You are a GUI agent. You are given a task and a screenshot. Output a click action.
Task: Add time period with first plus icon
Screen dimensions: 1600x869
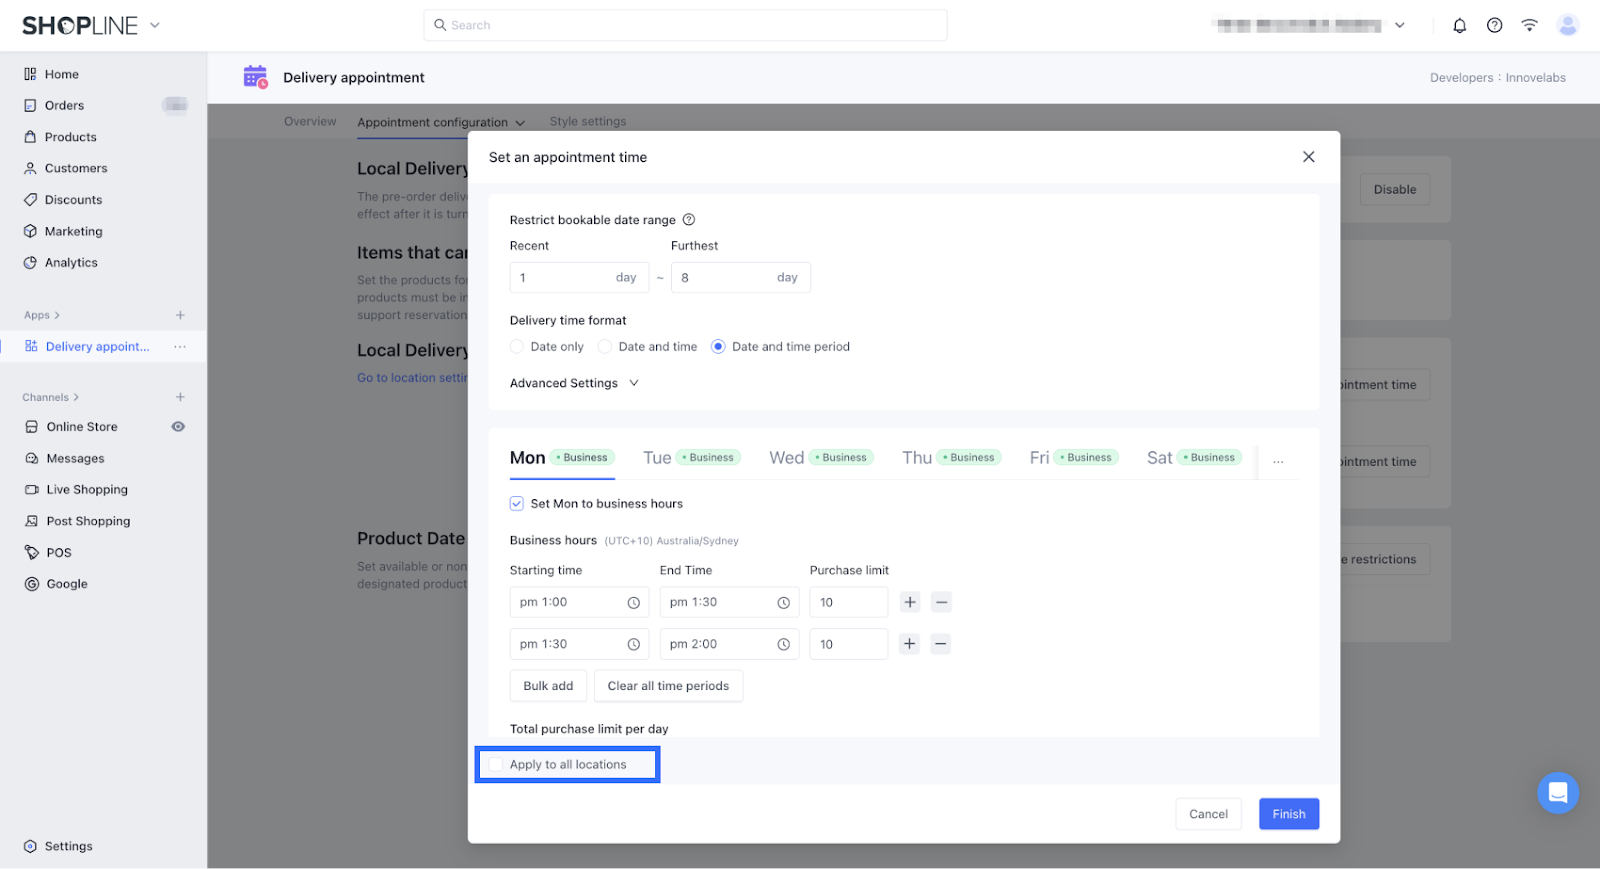[909, 602]
